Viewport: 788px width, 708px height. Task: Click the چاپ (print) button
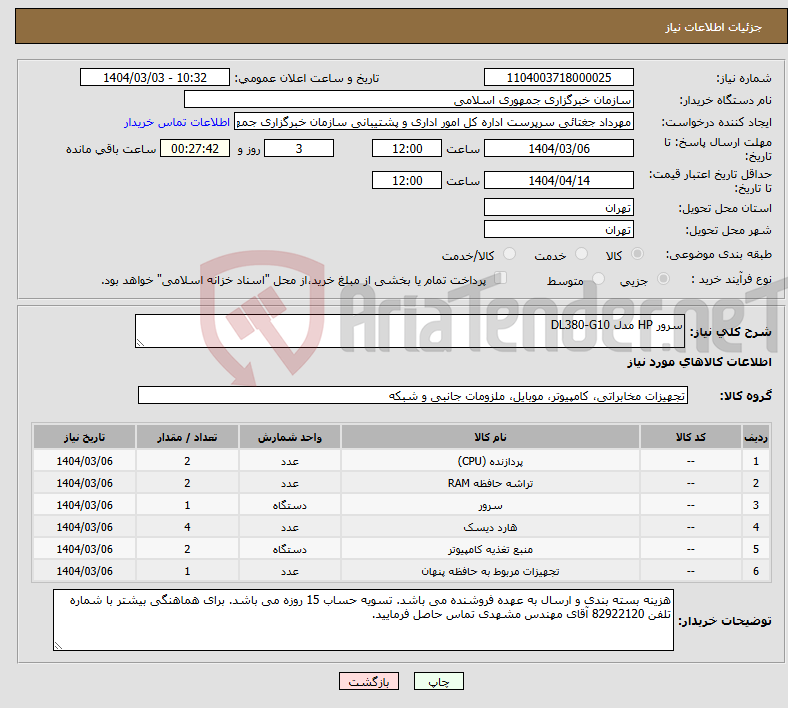point(438,681)
